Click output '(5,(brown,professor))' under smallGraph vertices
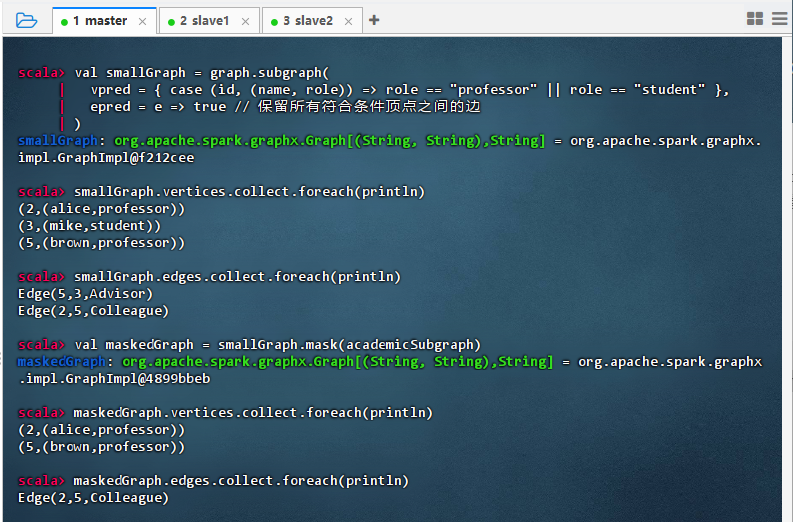Image resolution: width=793 pixels, height=522 pixels. click(102, 243)
